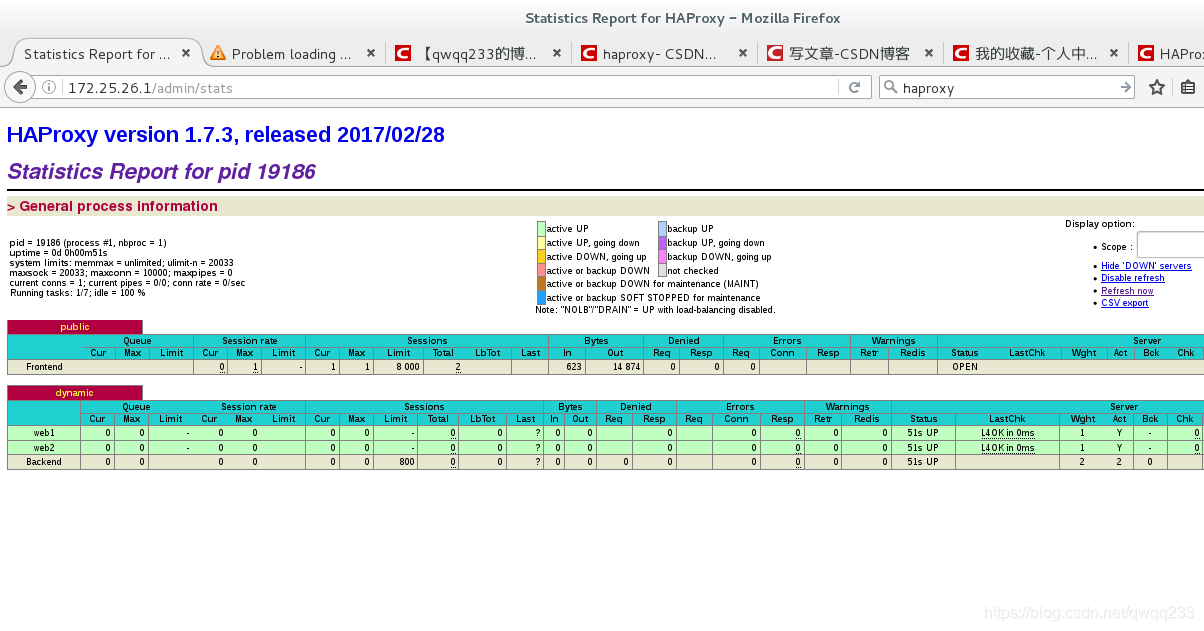This screenshot has height=631, width=1204.
Task: Click the public proxy header
Action: tap(75, 327)
